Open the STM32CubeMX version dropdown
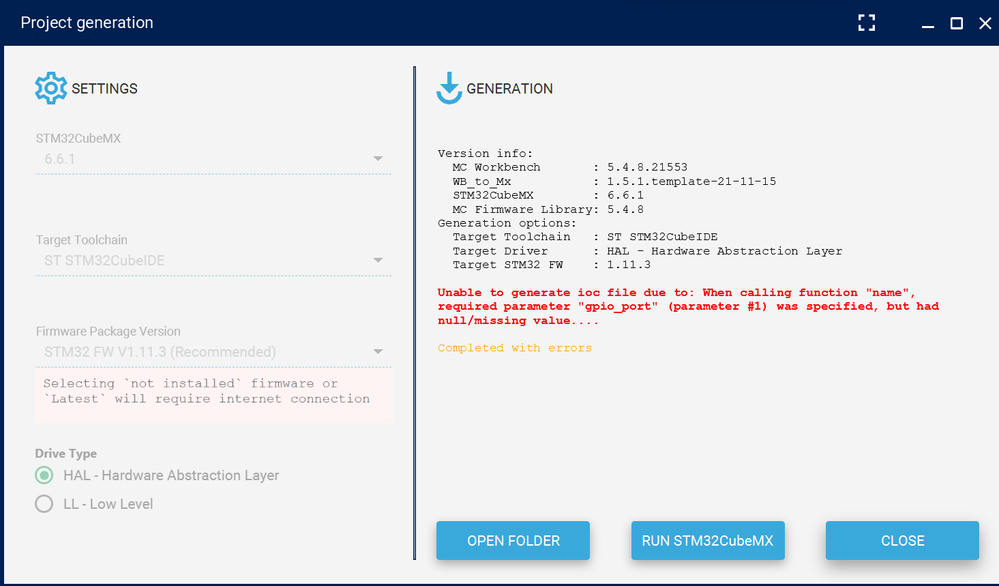999x586 pixels. point(213,159)
